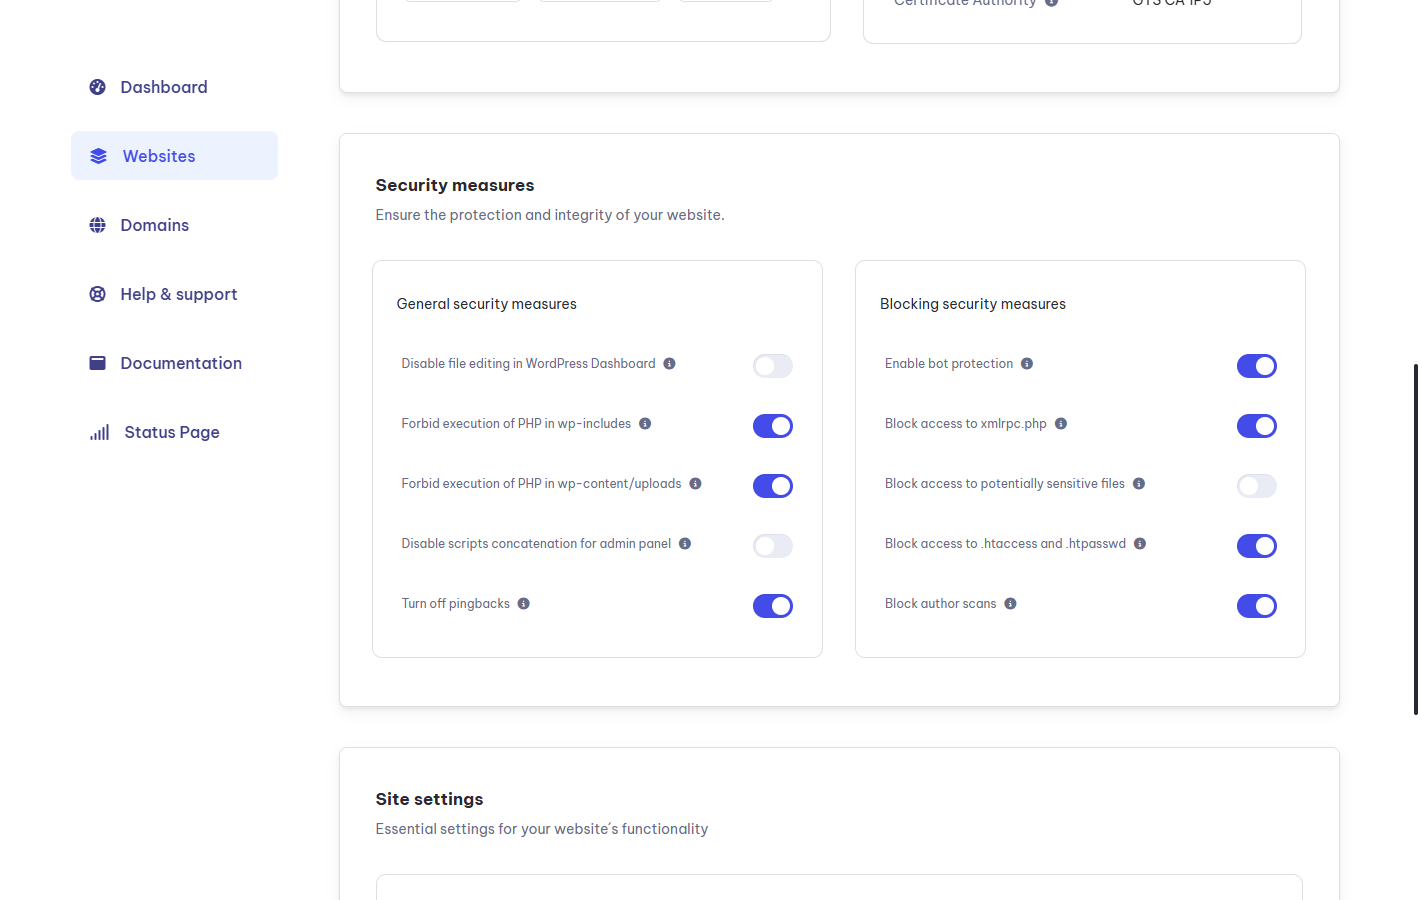Image resolution: width=1422 pixels, height=900 pixels.
Task: Select the Documentation book icon
Action: [x=96, y=362]
